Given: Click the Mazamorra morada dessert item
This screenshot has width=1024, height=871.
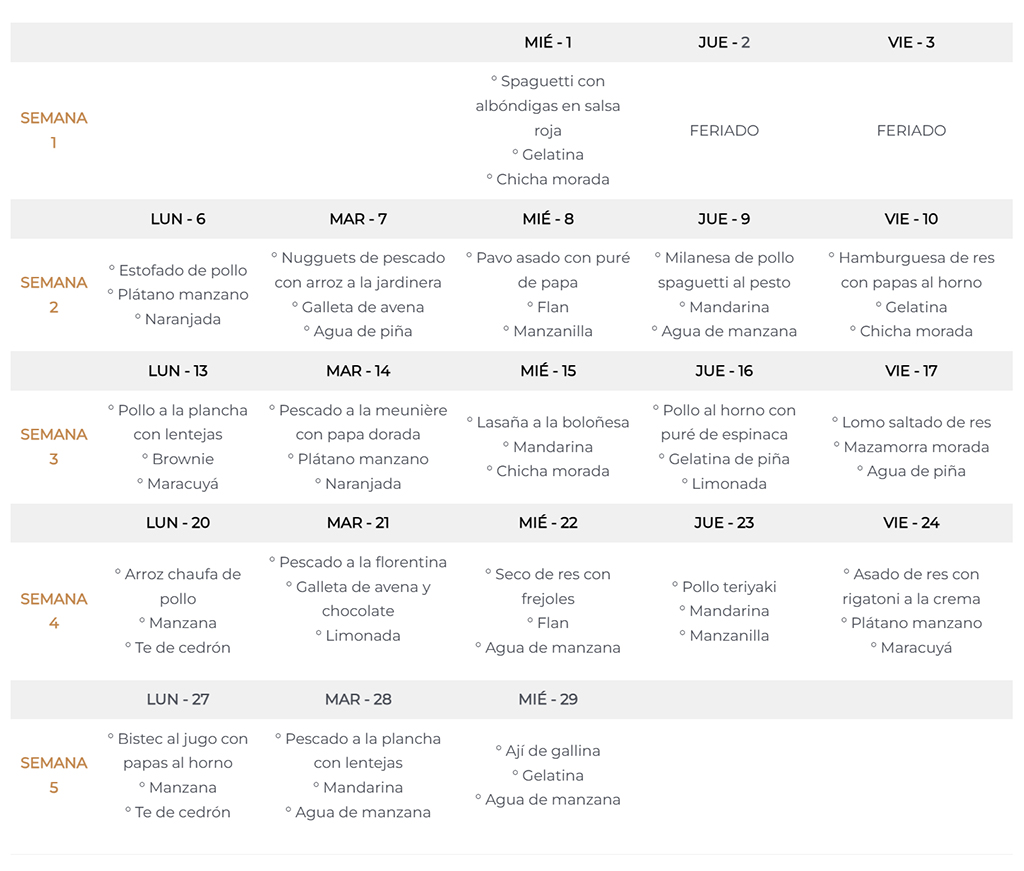Looking at the screenshot, I should point(916,447).
